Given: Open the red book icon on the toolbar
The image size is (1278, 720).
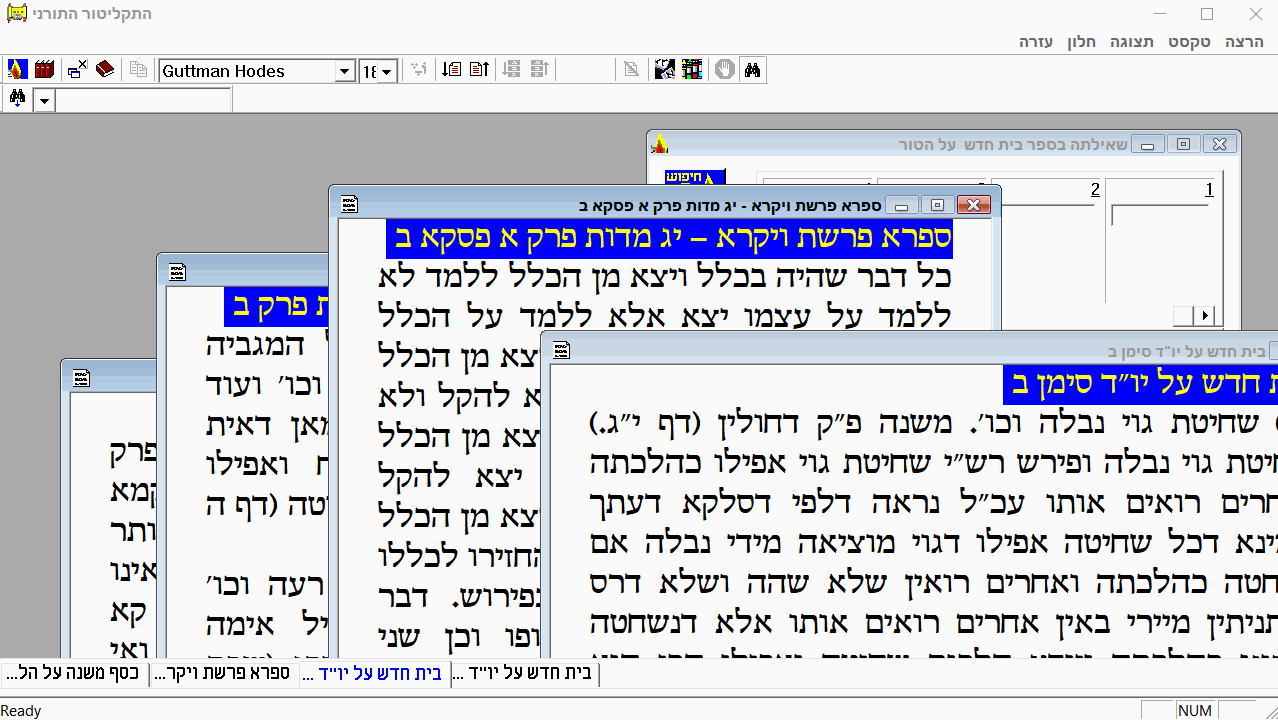Looking at the screenshot, I should pyautogui.click(x=104, y=69).
